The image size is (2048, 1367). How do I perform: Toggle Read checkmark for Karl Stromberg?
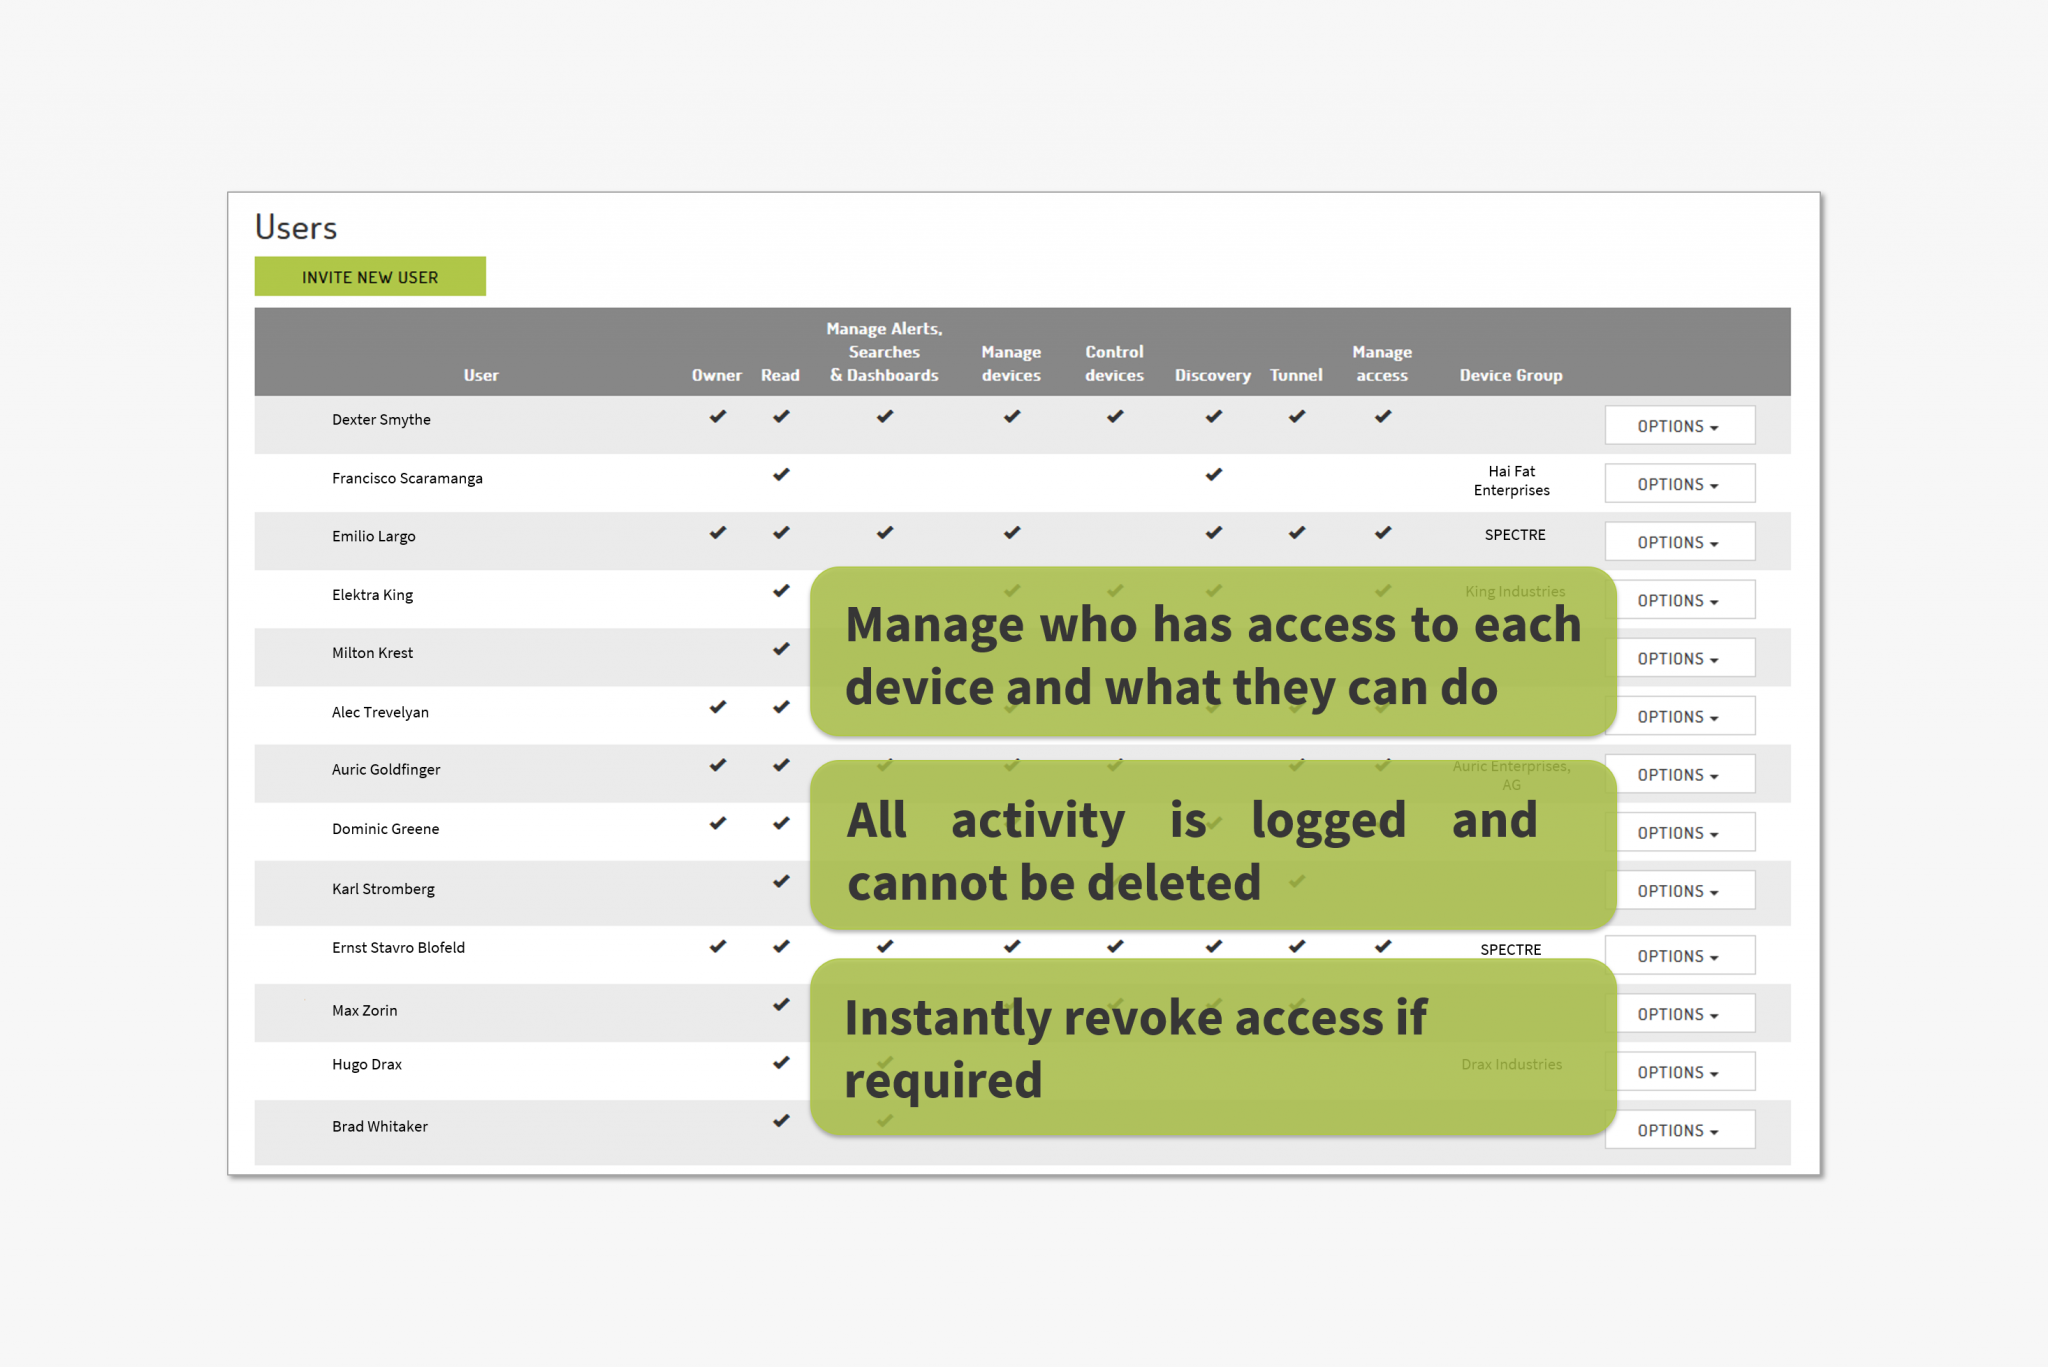click(781, 881)
